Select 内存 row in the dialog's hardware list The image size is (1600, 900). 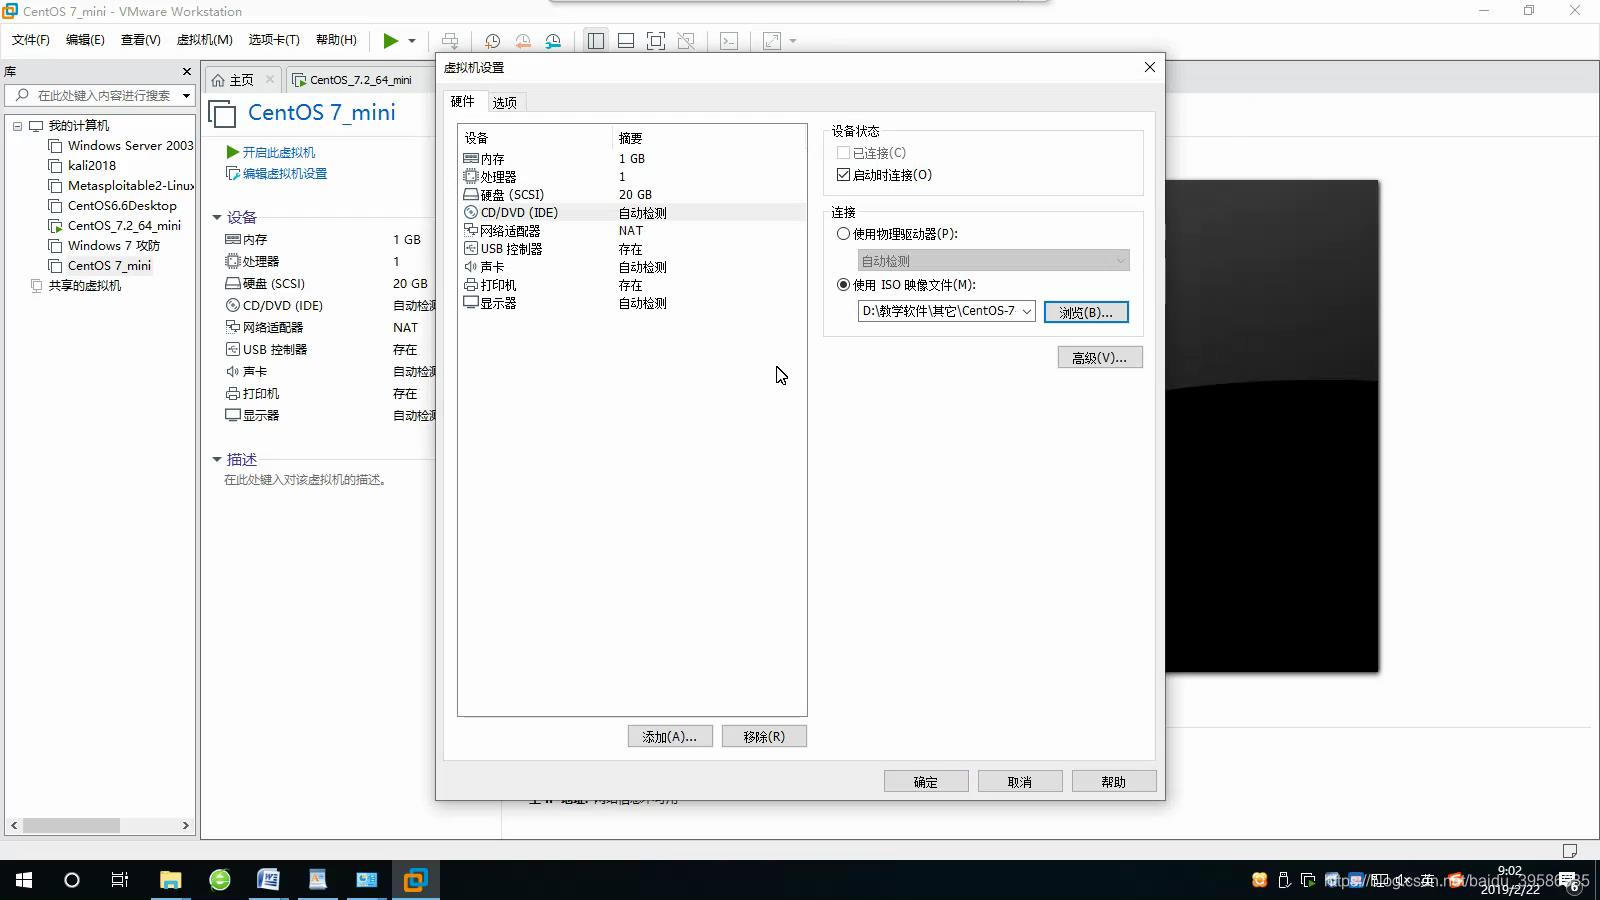coord(632,158)
